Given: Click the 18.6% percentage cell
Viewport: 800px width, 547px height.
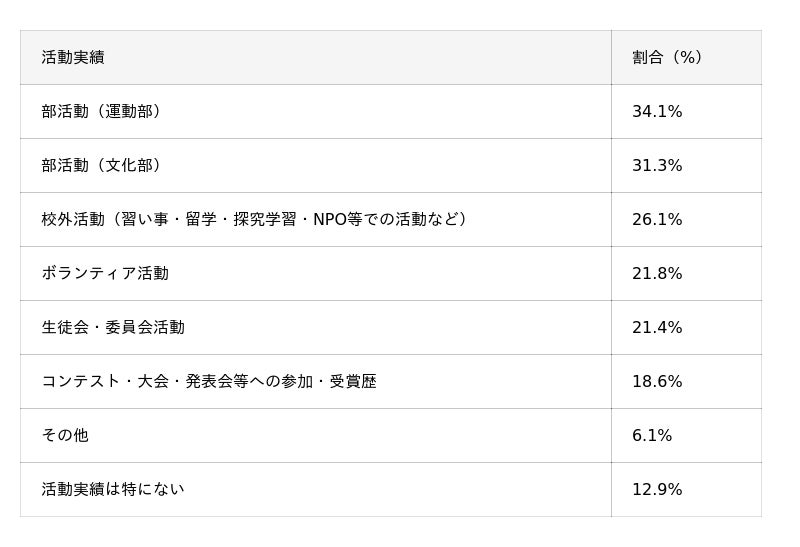Looking at the screenshot, I should 657,382.
